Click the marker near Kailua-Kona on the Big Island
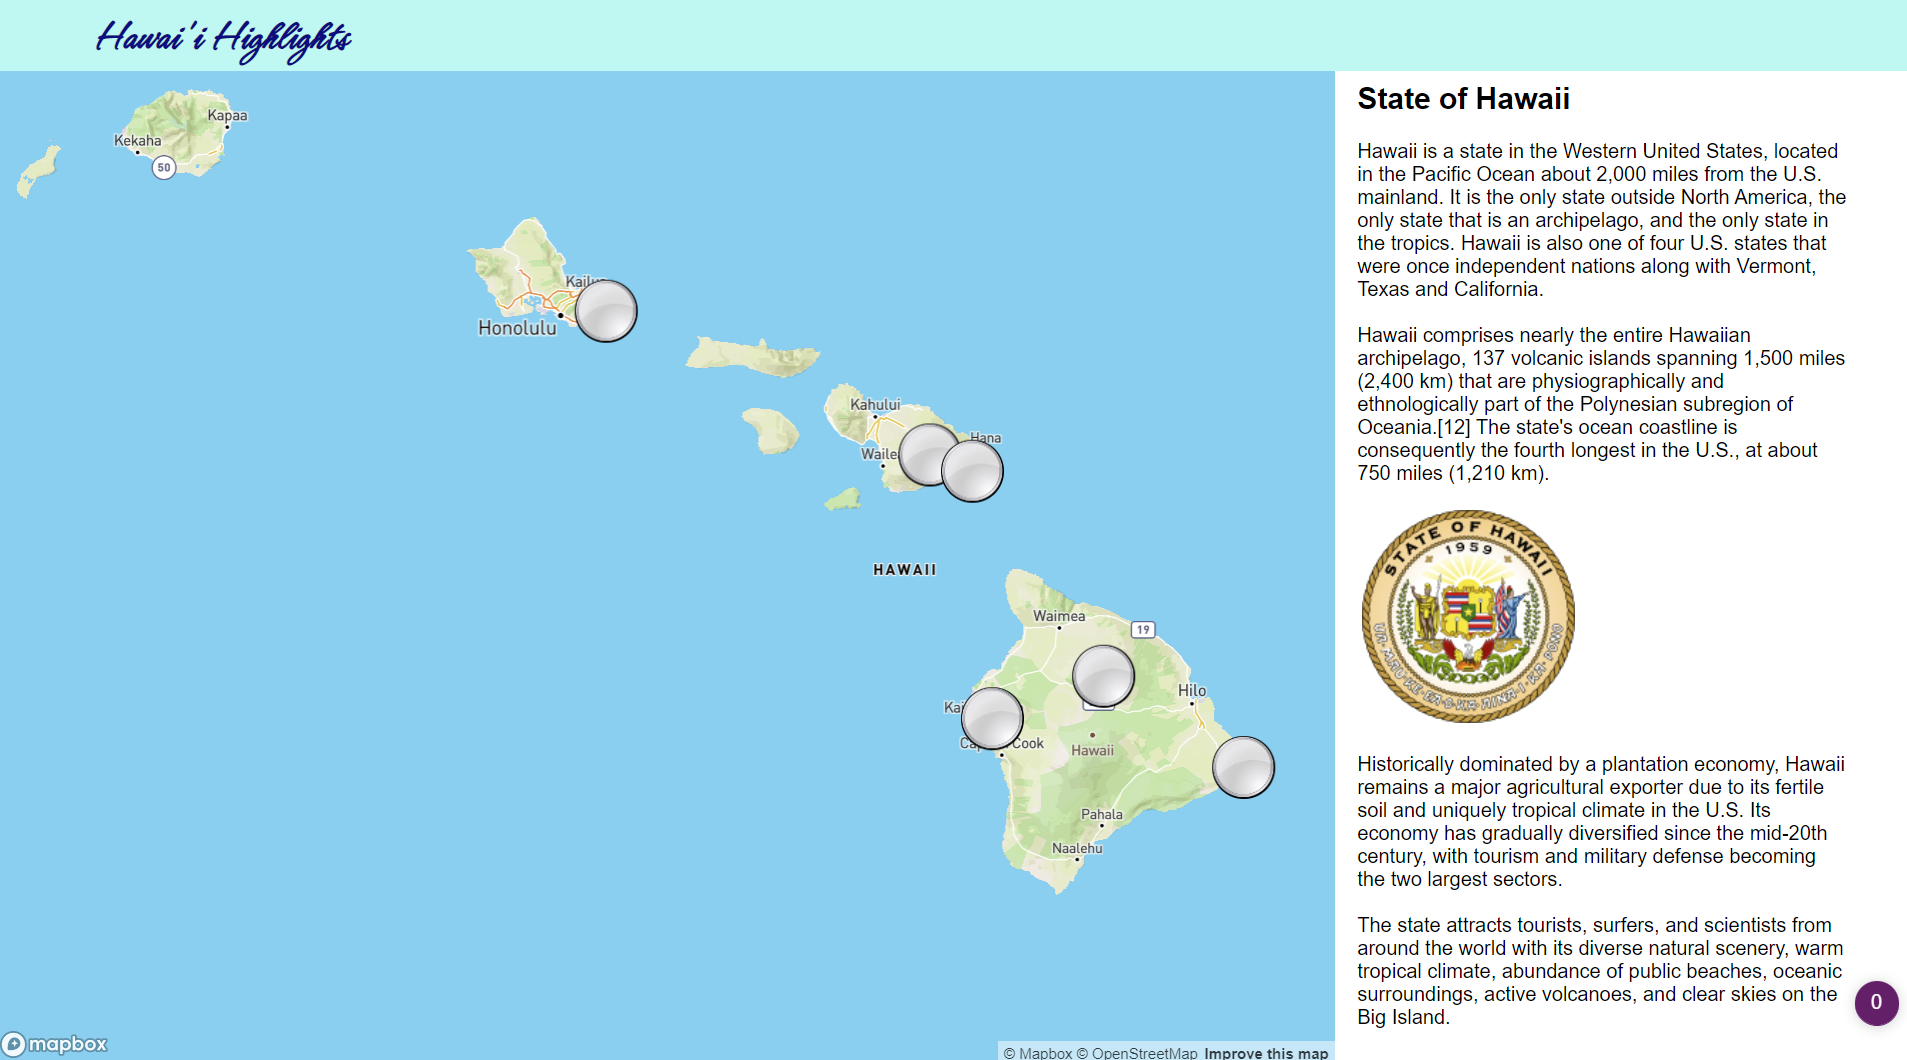This screenshot has height=1060, width=1907. click(x=991, y=717)
